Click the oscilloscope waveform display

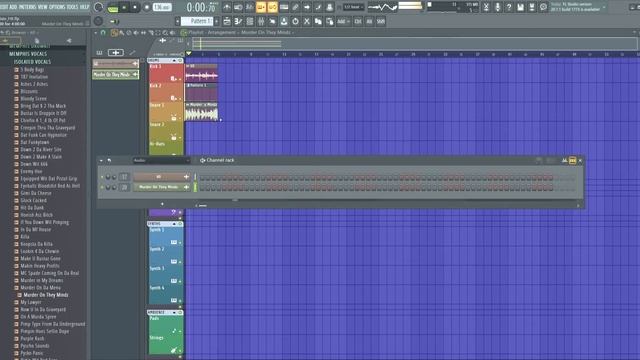pyautogui.click(x=382, y=7)
